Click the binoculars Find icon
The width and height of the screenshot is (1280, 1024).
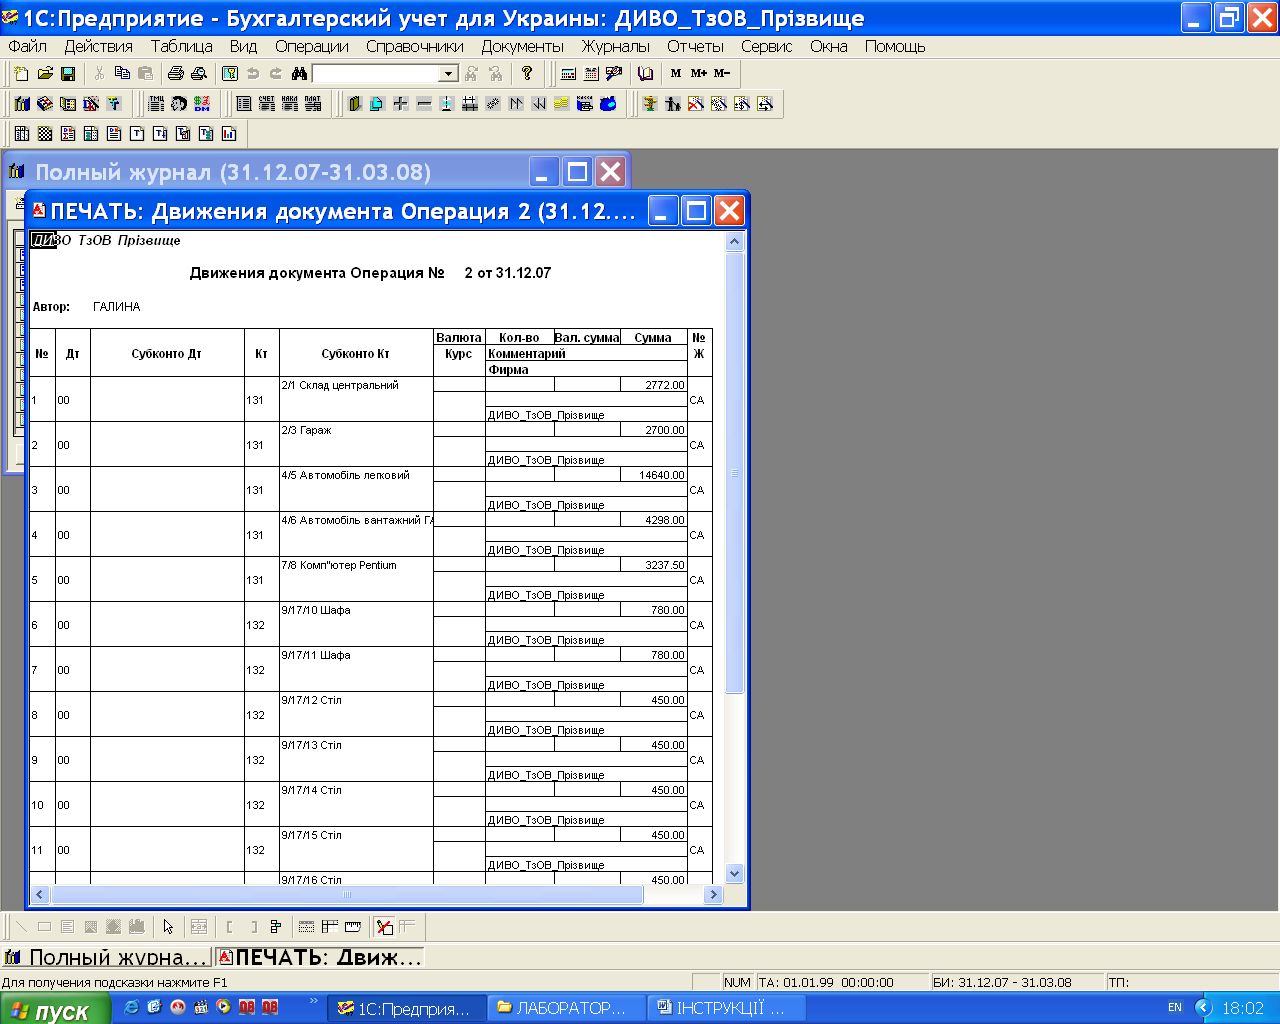click(x=299, y=73)
